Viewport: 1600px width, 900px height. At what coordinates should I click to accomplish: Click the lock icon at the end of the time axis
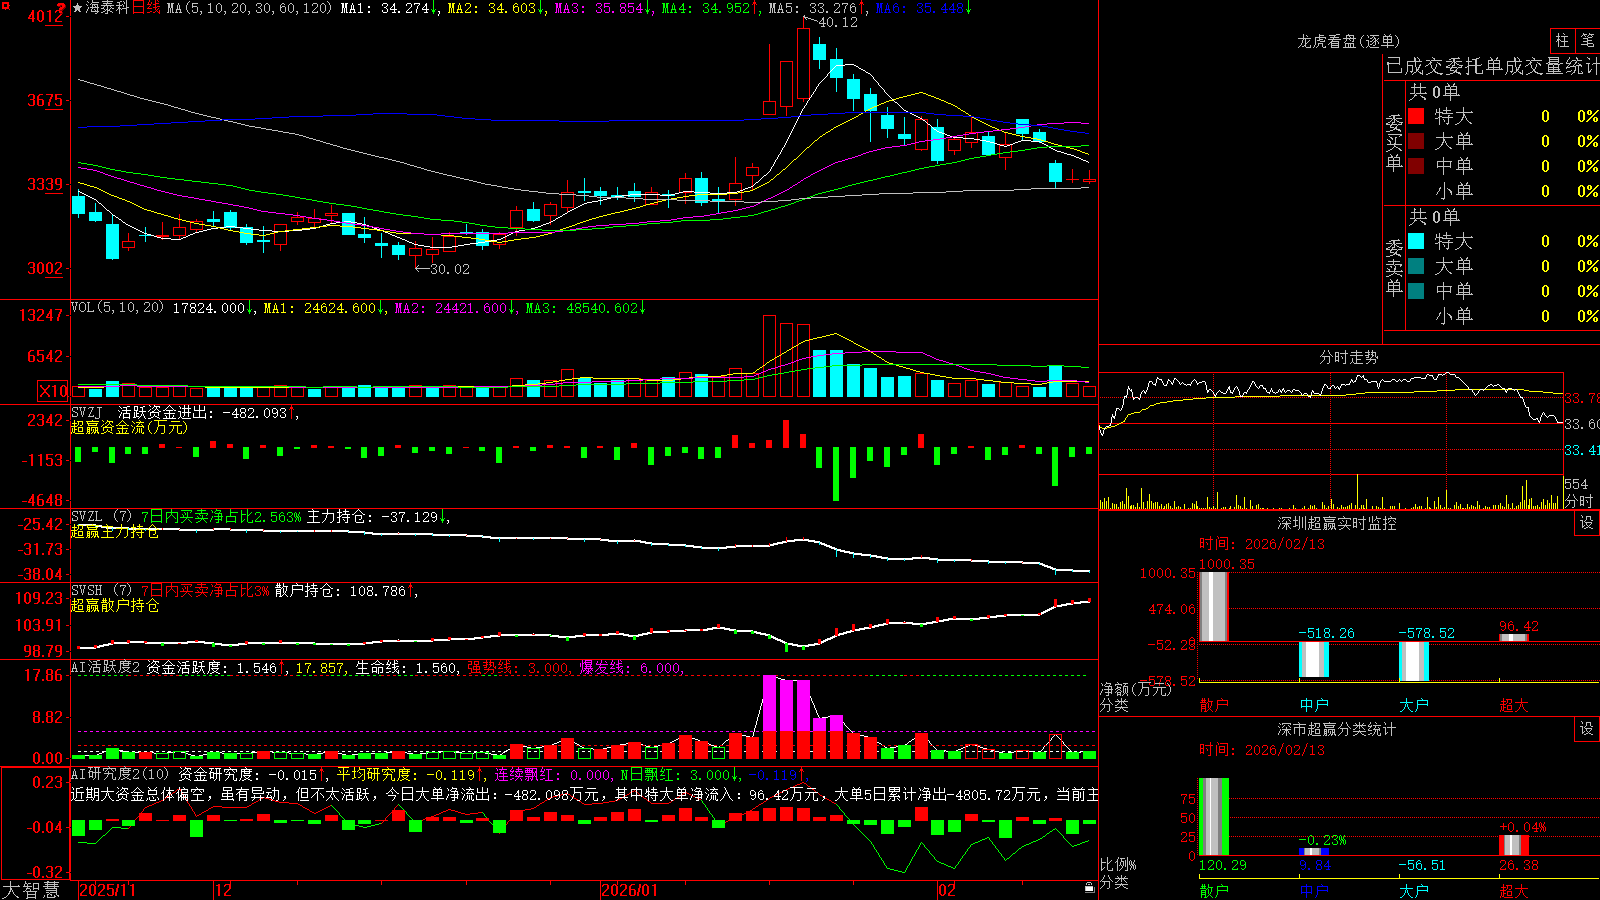[1089, 888]
